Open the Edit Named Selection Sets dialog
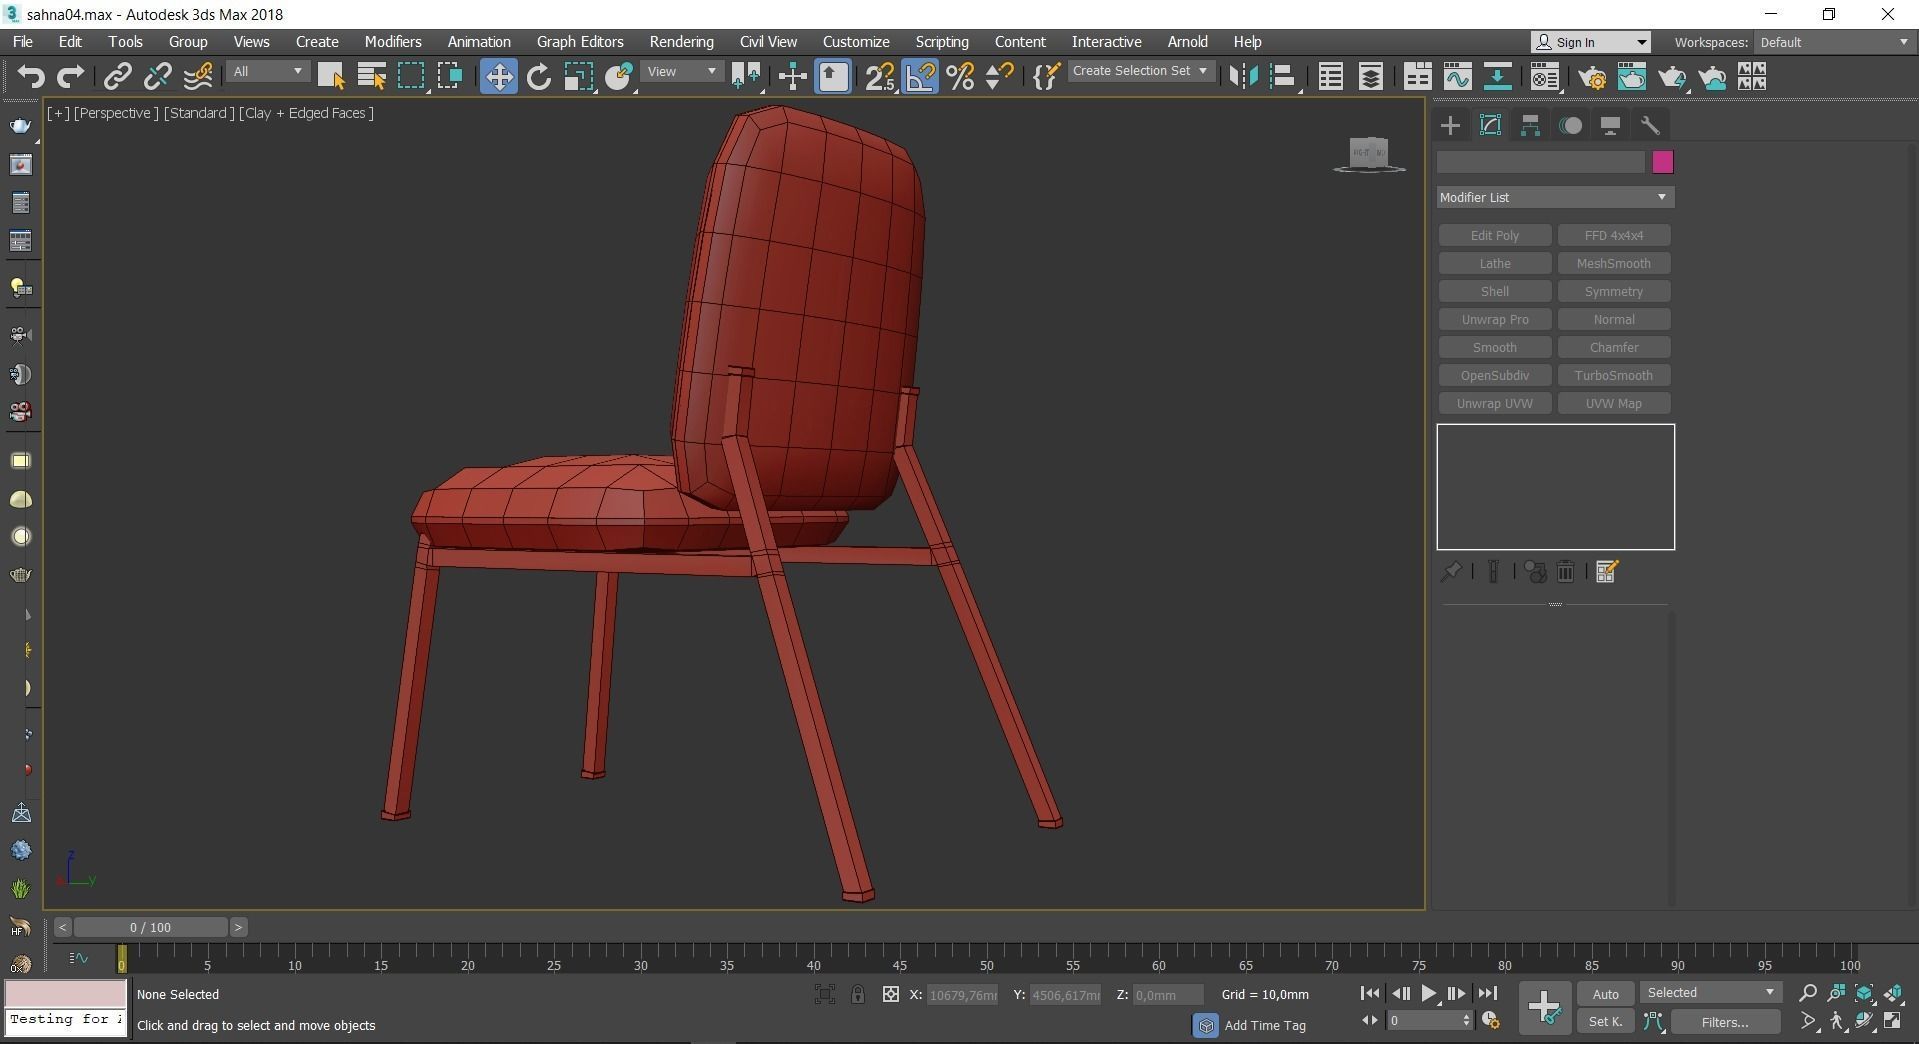1919x1044 pixels. click(x=1046, y=77)
